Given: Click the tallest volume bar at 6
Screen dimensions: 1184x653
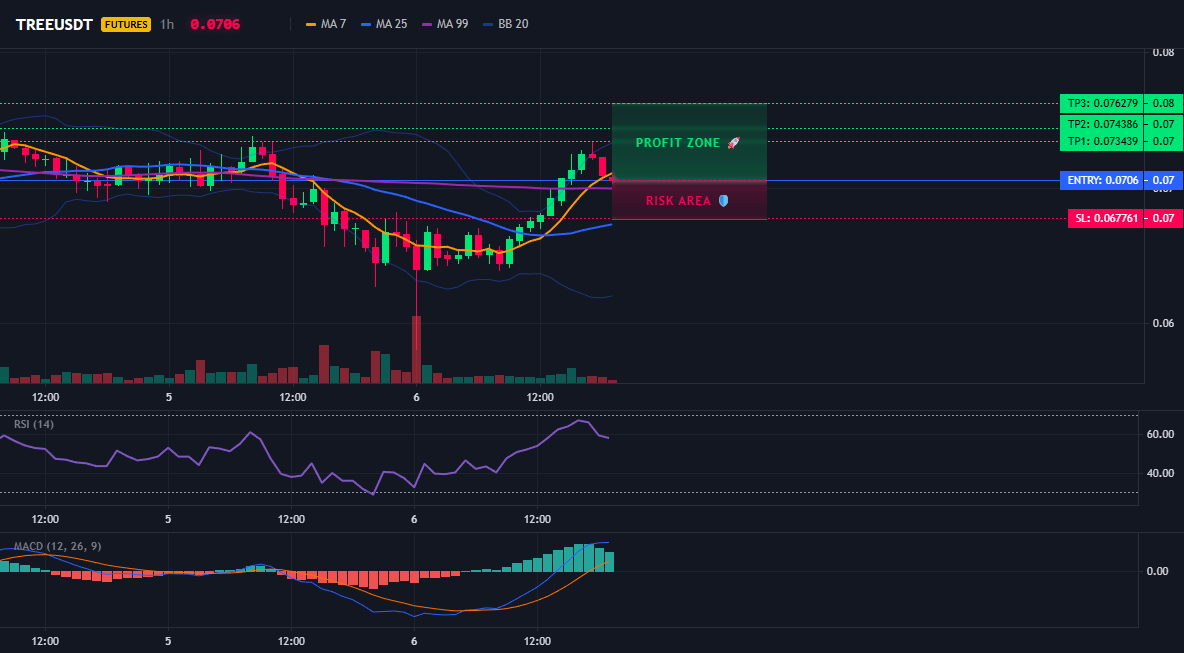Looking at the screenshot, I should [416, 350].
